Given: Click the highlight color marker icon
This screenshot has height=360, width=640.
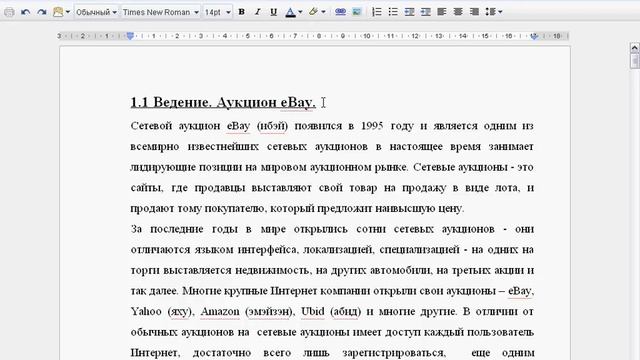Looking at the screenshot, I should (313, 12).
